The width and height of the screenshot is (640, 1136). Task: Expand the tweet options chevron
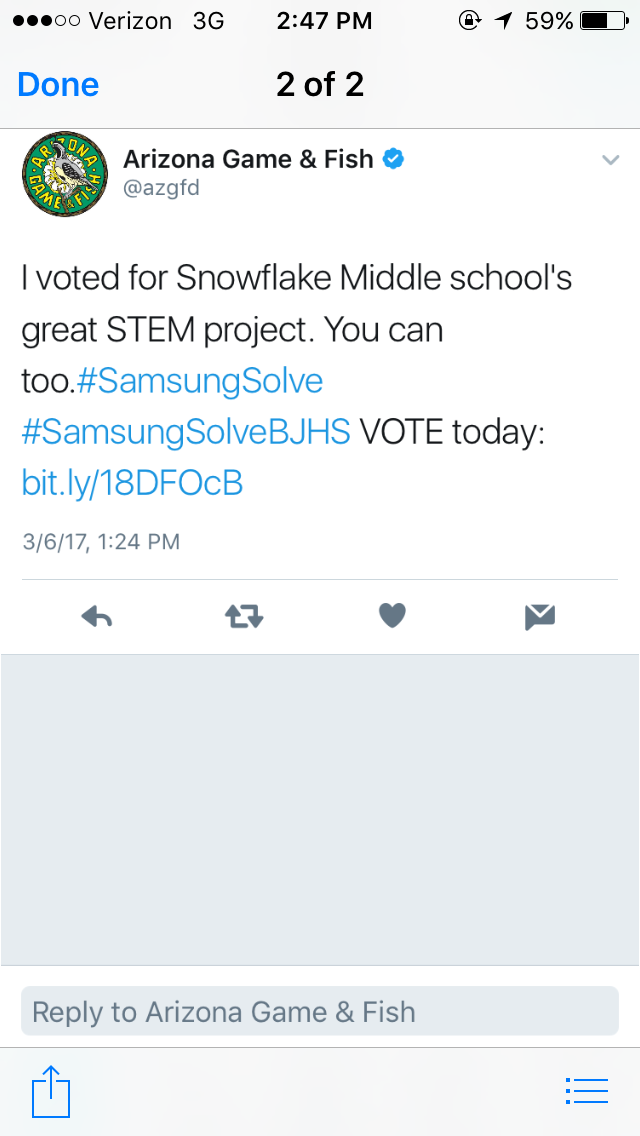pos(611,159)
